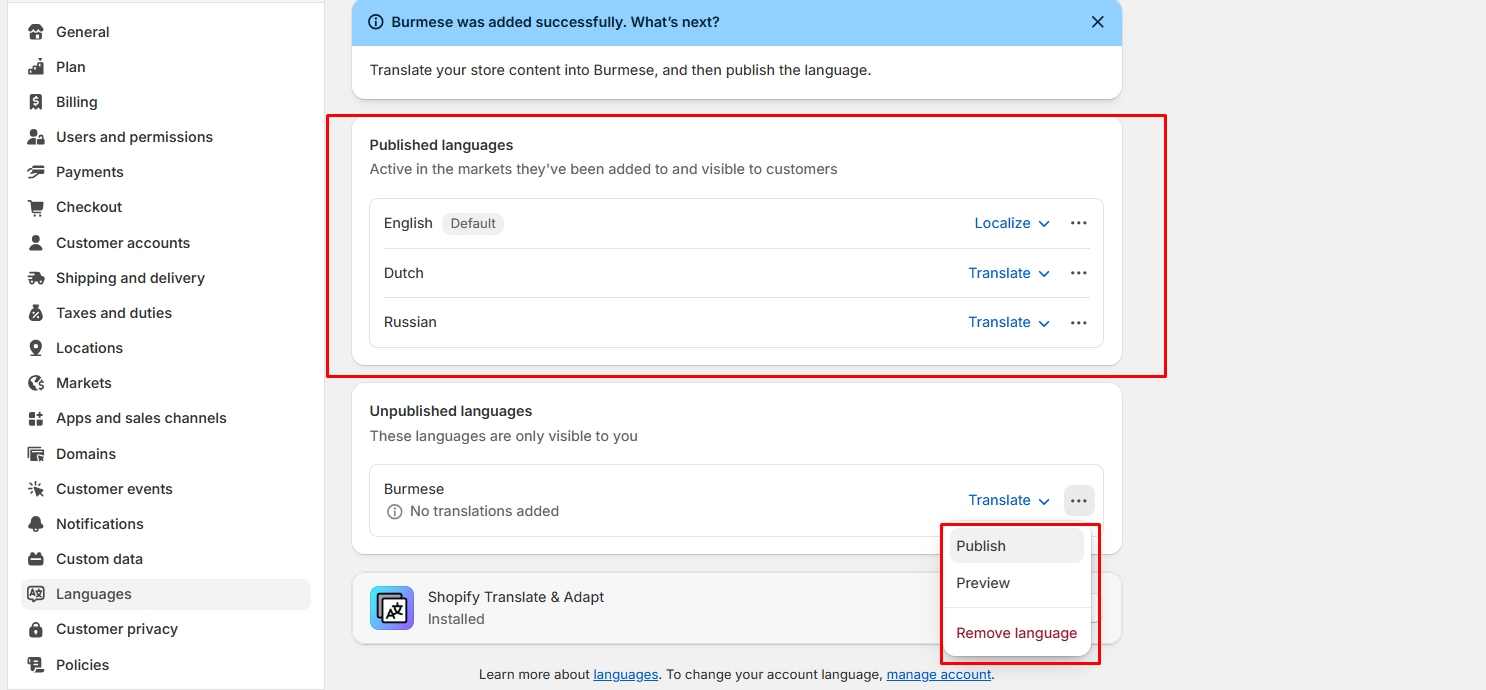Click the Customer privacy lock icon

(x=36, y=629)
